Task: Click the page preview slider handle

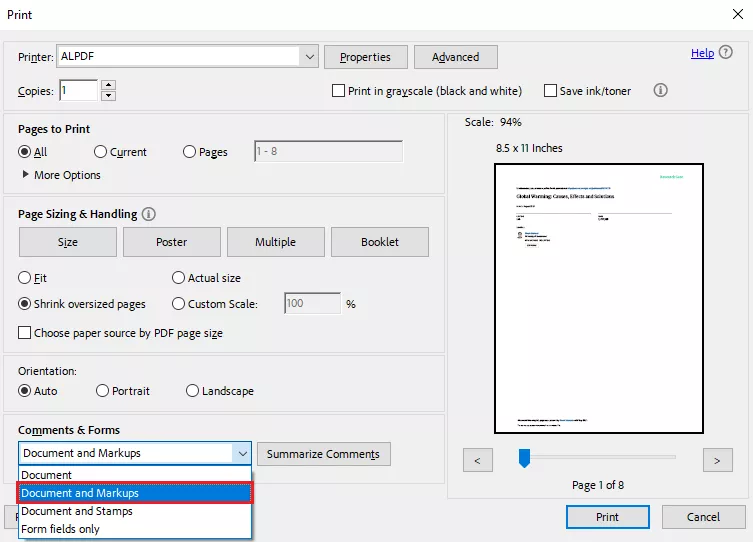Action: click(524, 458)
